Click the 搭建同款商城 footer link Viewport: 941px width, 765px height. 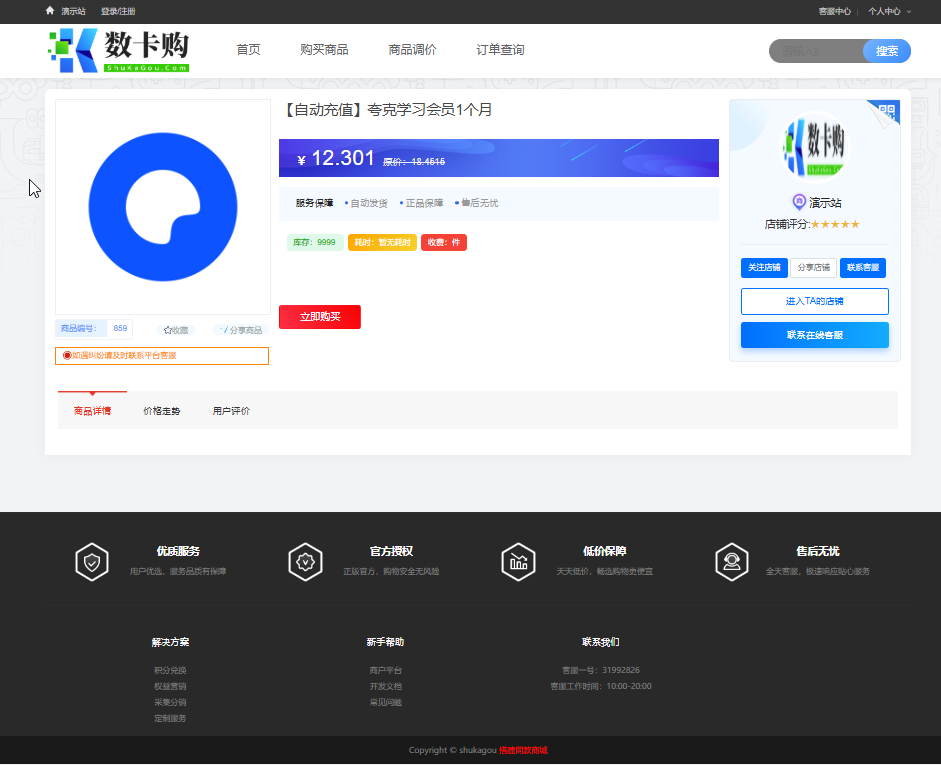523,750
